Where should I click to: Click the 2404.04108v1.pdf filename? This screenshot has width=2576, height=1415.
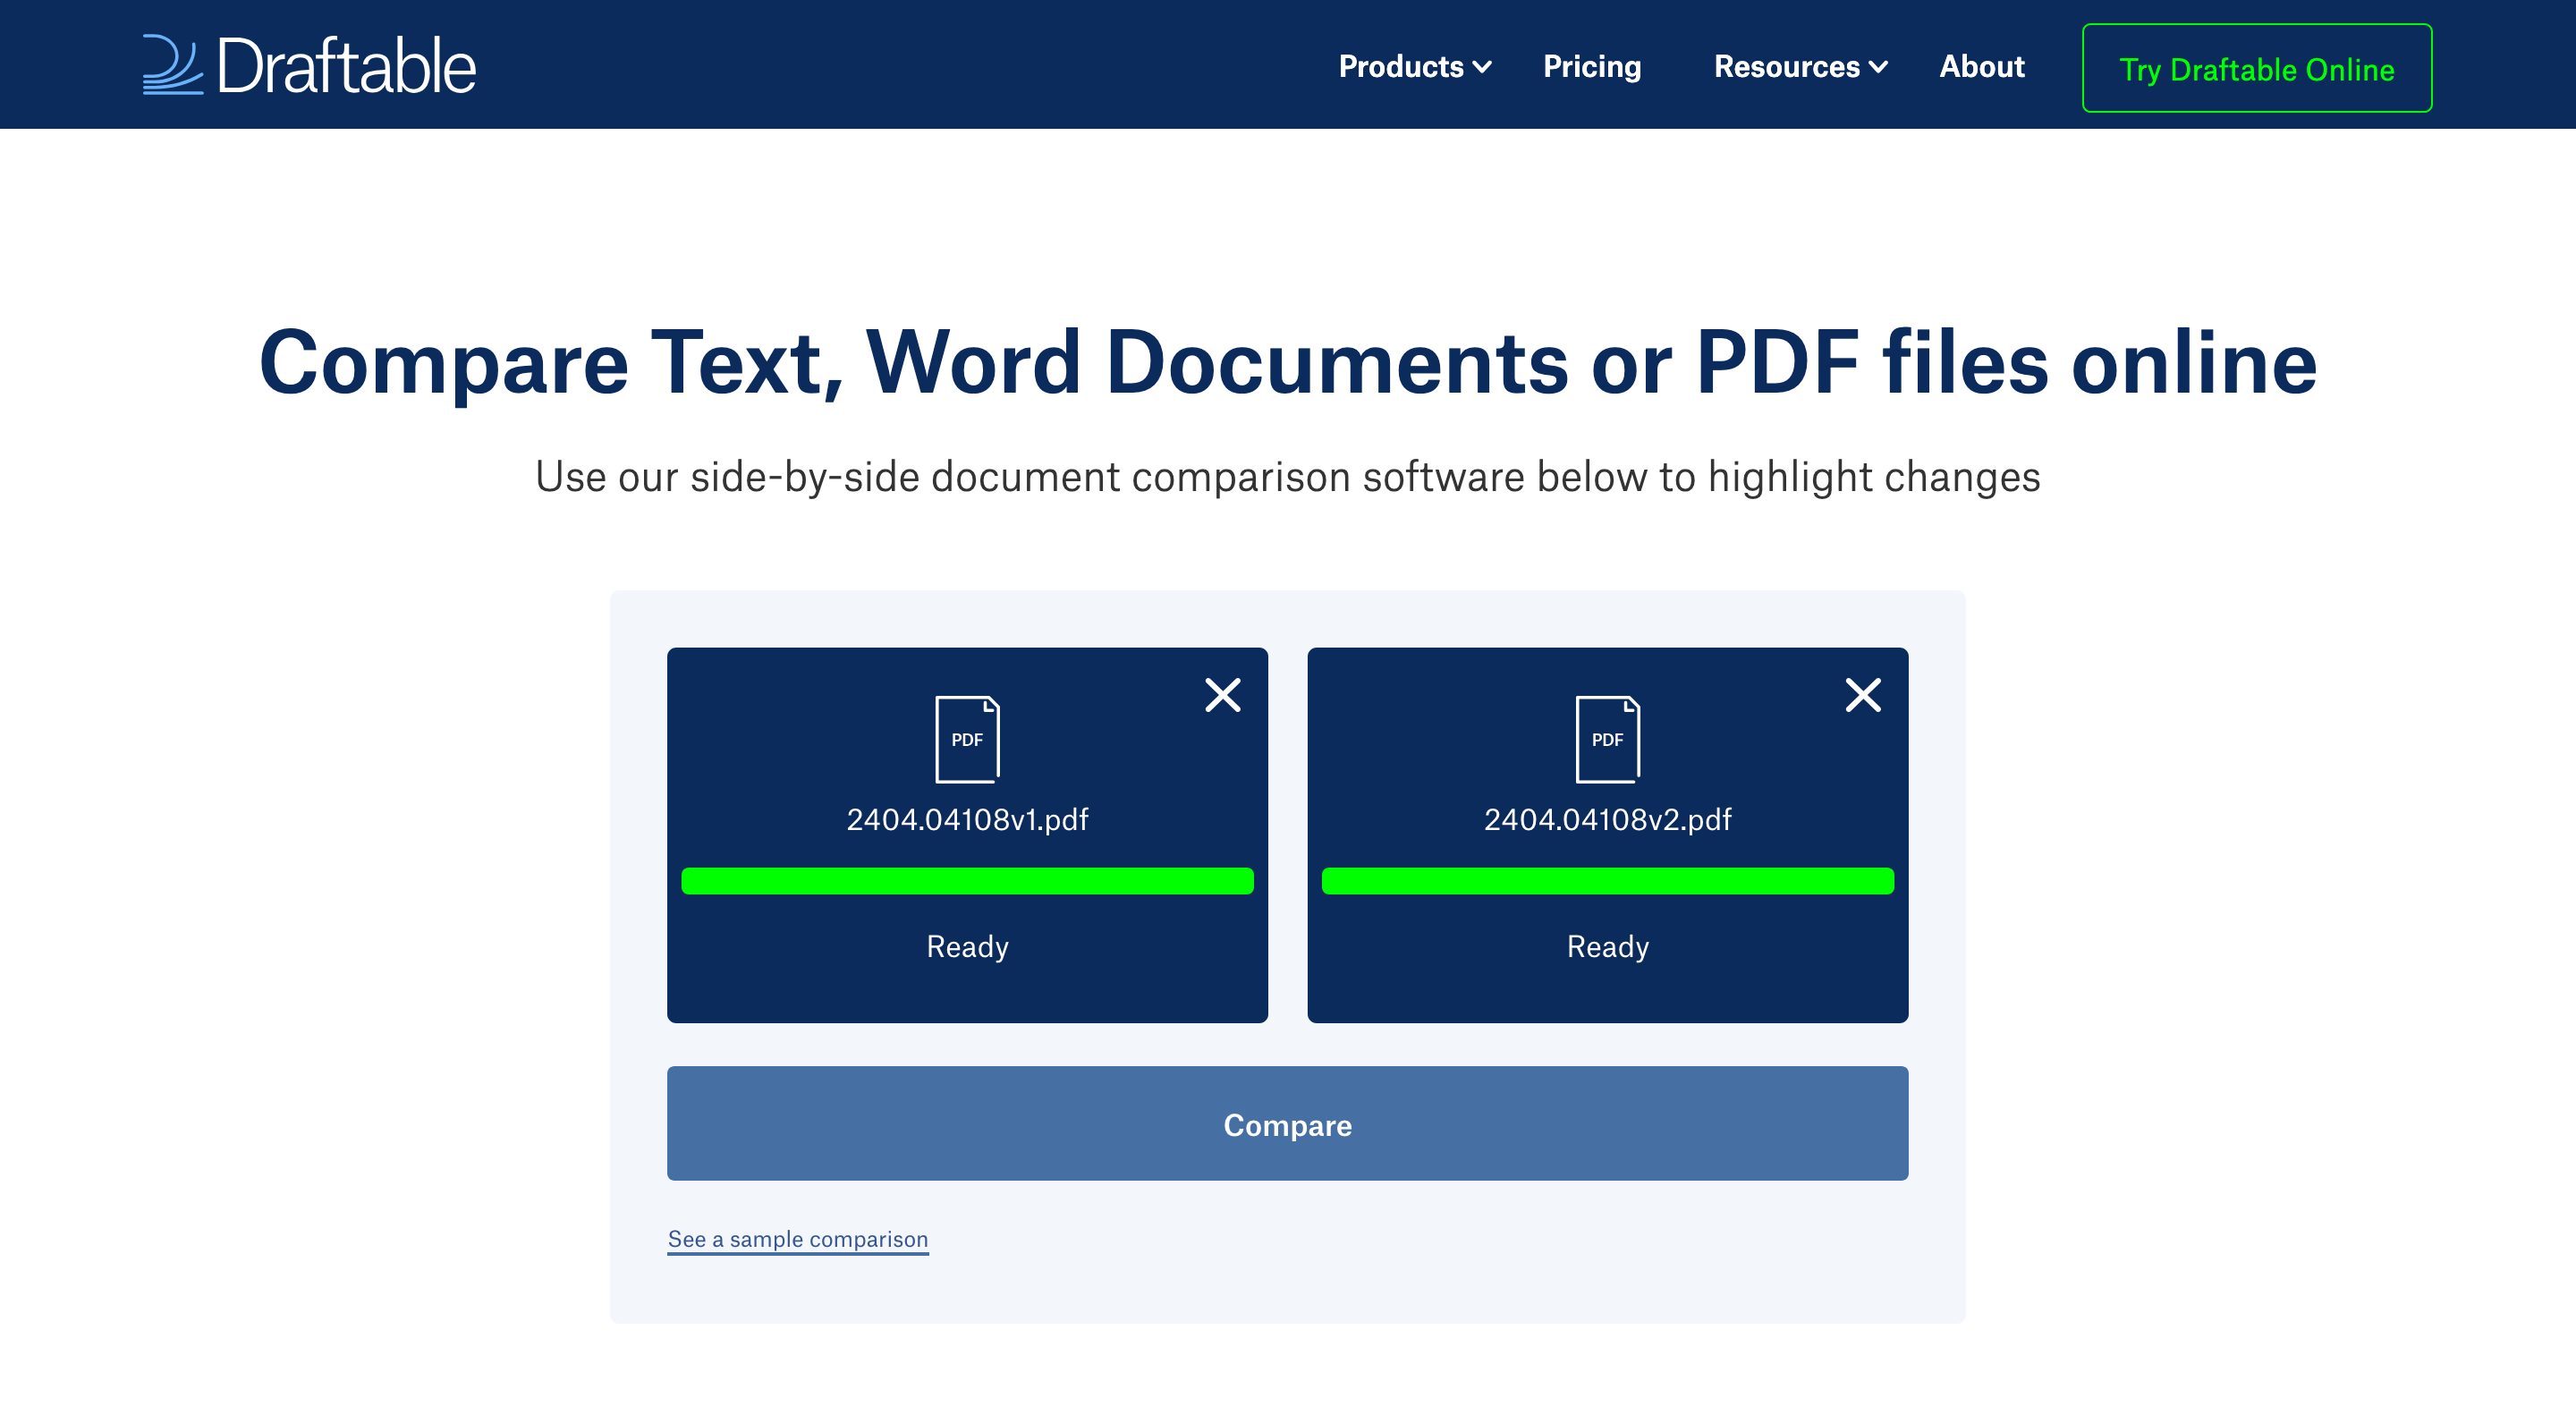[967, 820]
